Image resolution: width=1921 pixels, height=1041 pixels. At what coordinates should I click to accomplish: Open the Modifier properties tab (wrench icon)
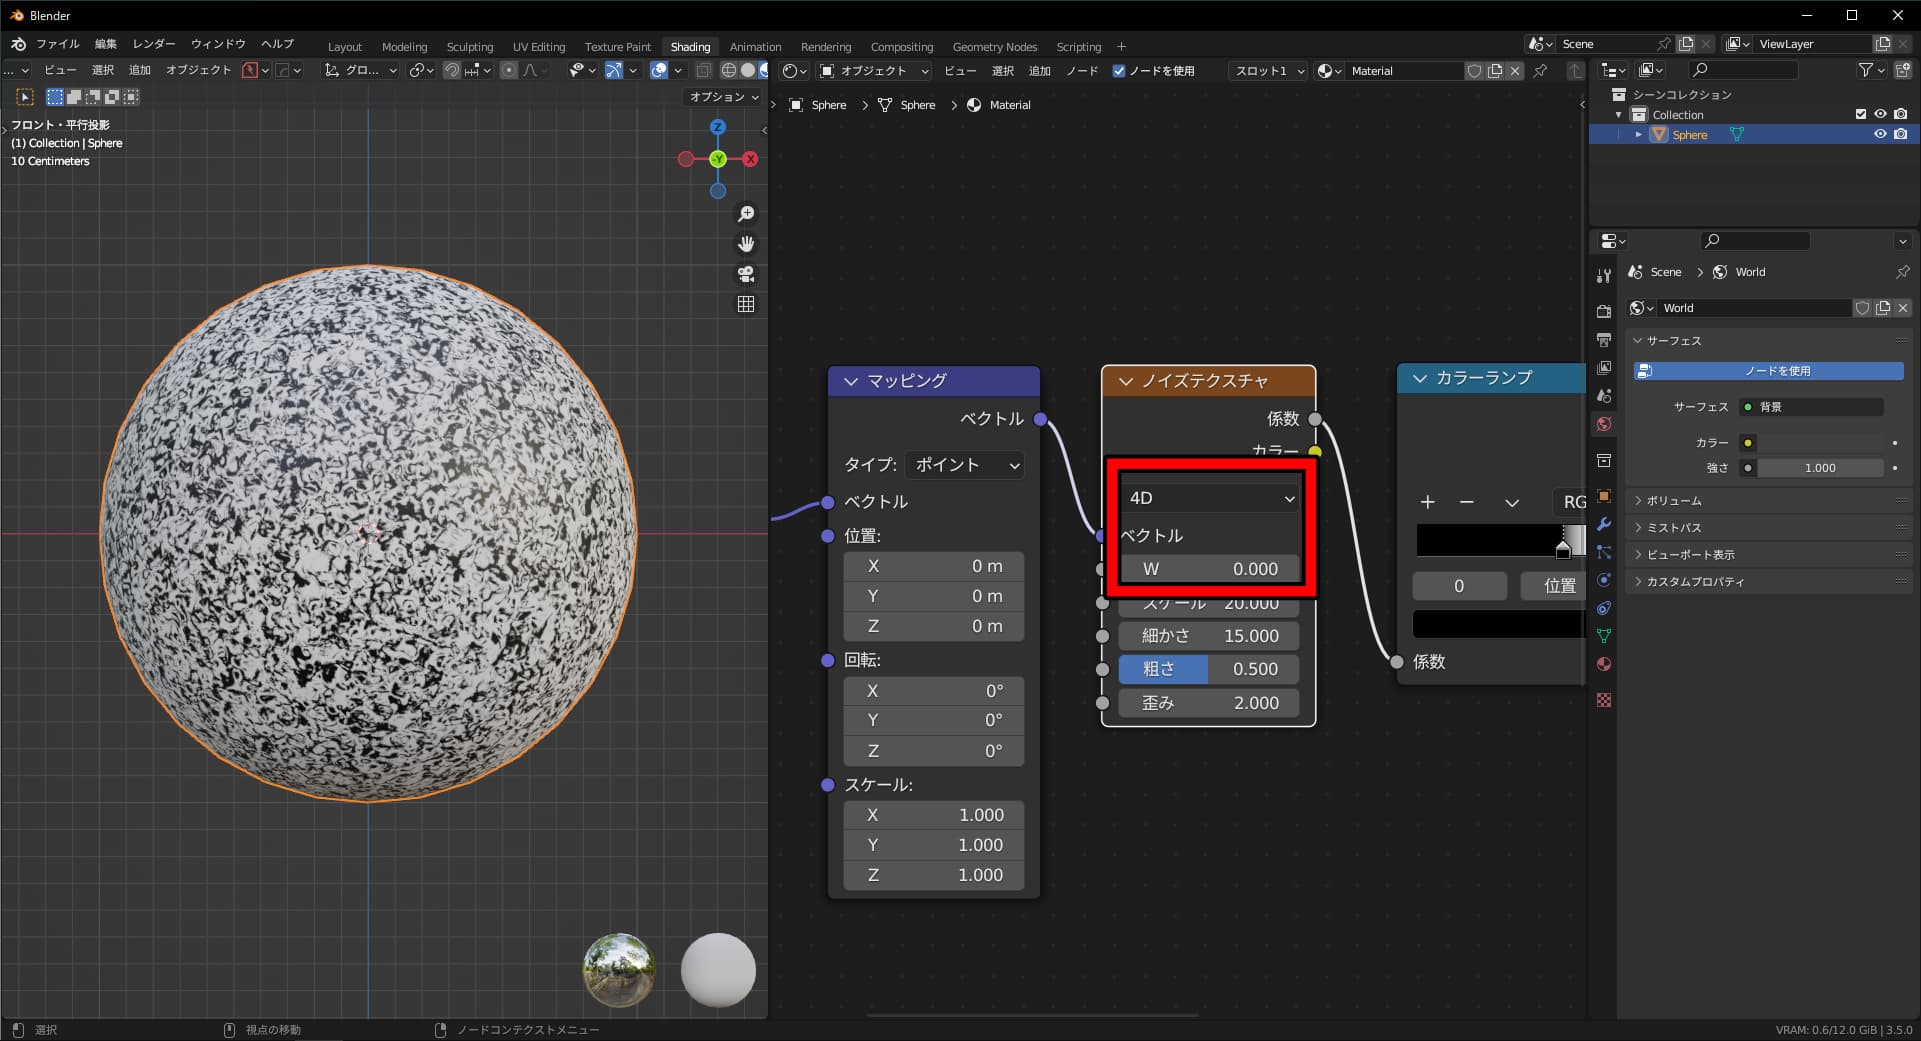coord(1604,524)
